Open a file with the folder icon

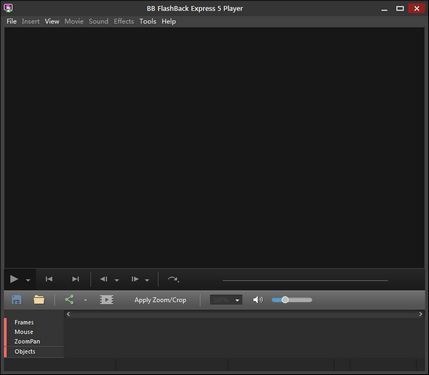39,300
